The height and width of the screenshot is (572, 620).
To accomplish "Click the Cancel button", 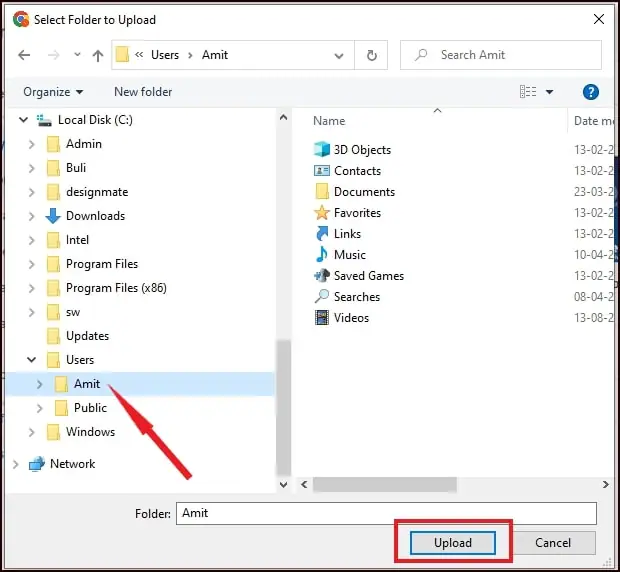I will tap(553, 543).
